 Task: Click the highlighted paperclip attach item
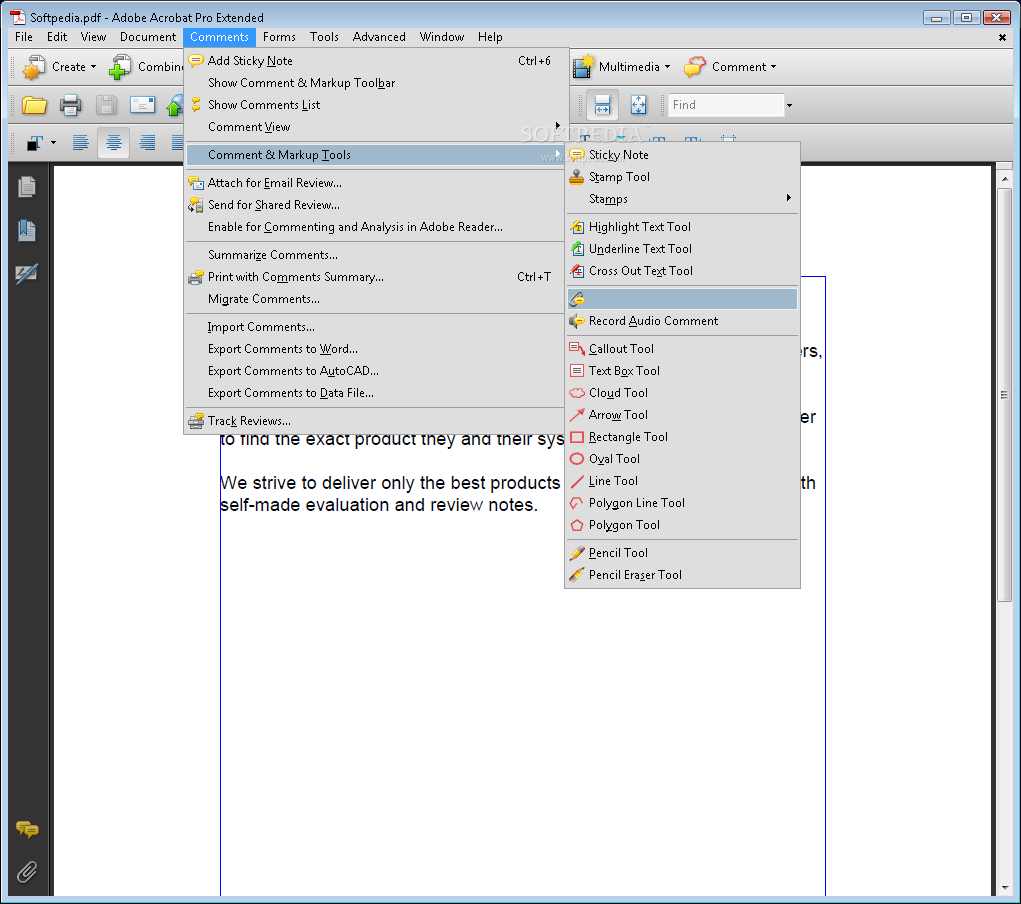click(682, 299)
